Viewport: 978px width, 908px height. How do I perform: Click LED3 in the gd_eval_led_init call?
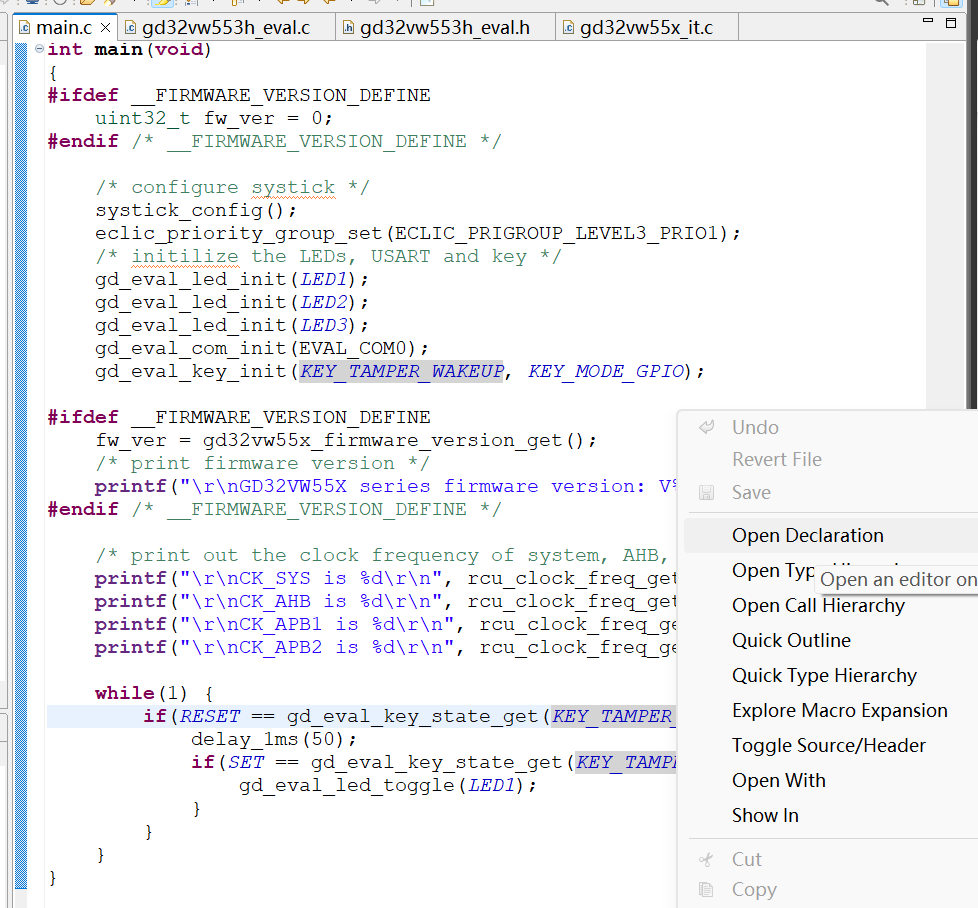click(x=324, y=326)
